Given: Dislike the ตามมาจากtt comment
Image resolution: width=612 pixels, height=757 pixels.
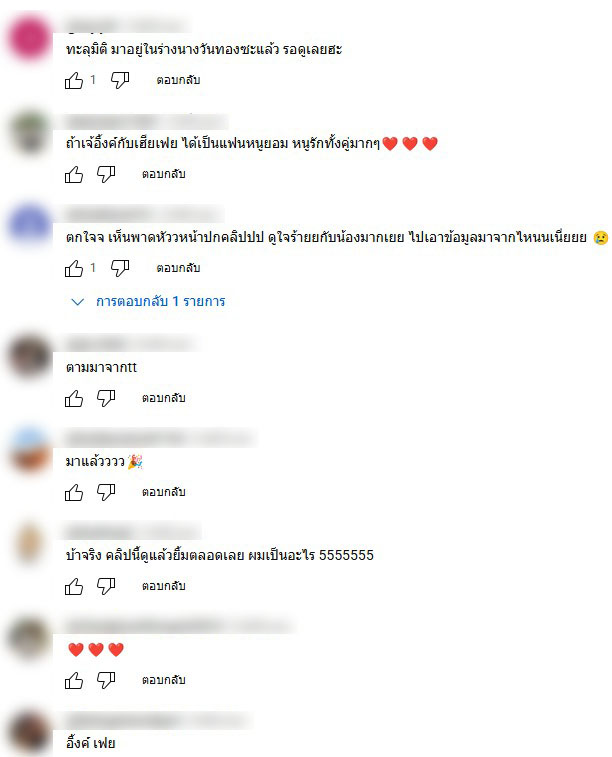Looking at the screenshot, I should pyautogui.click(x=106, y=398).
